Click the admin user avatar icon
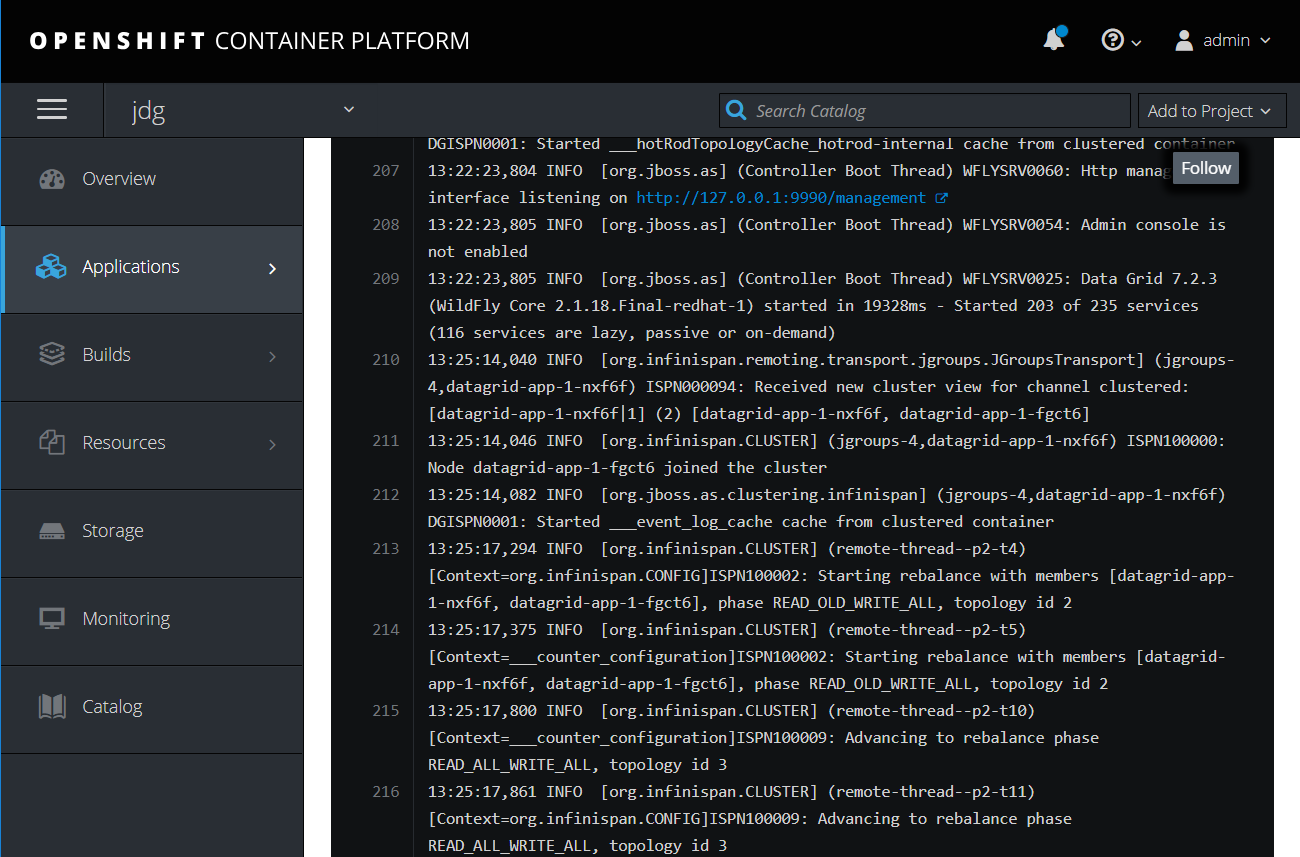 1184,40
